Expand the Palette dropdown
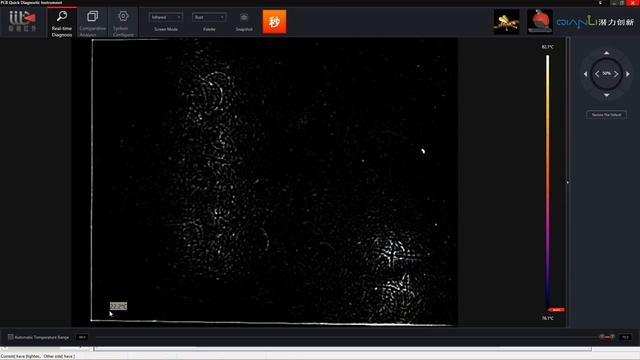Image resolution: width=640 pixels, height=360 pixels. click(x=209, y=17)
